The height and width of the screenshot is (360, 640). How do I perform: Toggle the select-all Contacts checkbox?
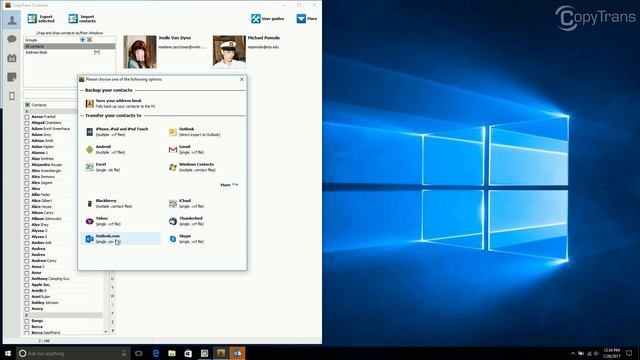point(27,105)
